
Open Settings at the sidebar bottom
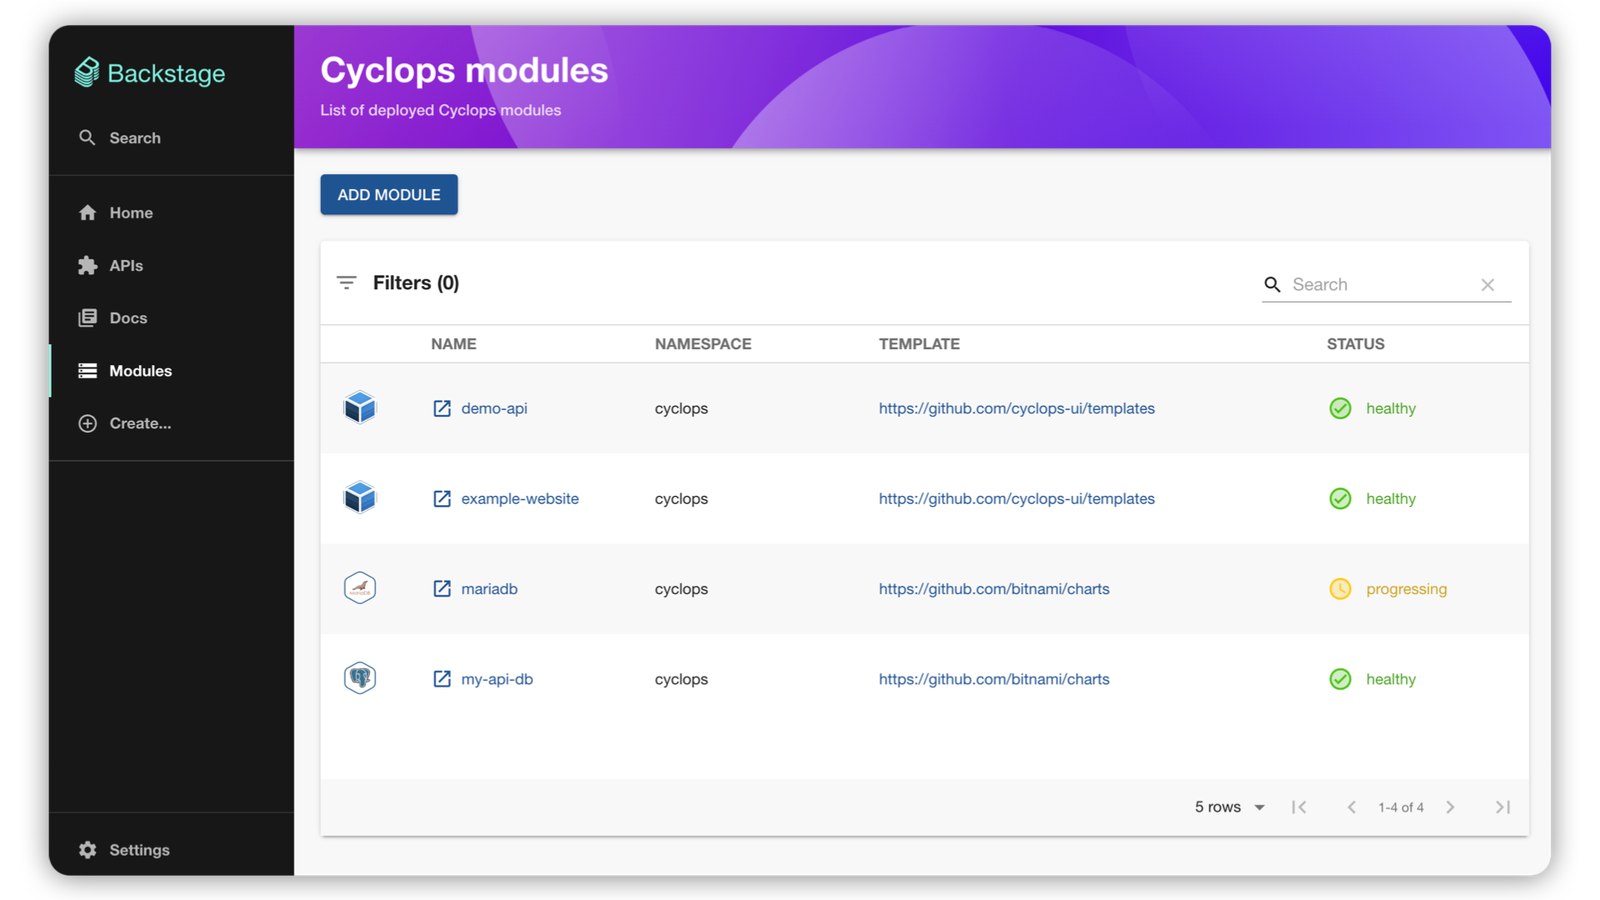tap(139, 850)
